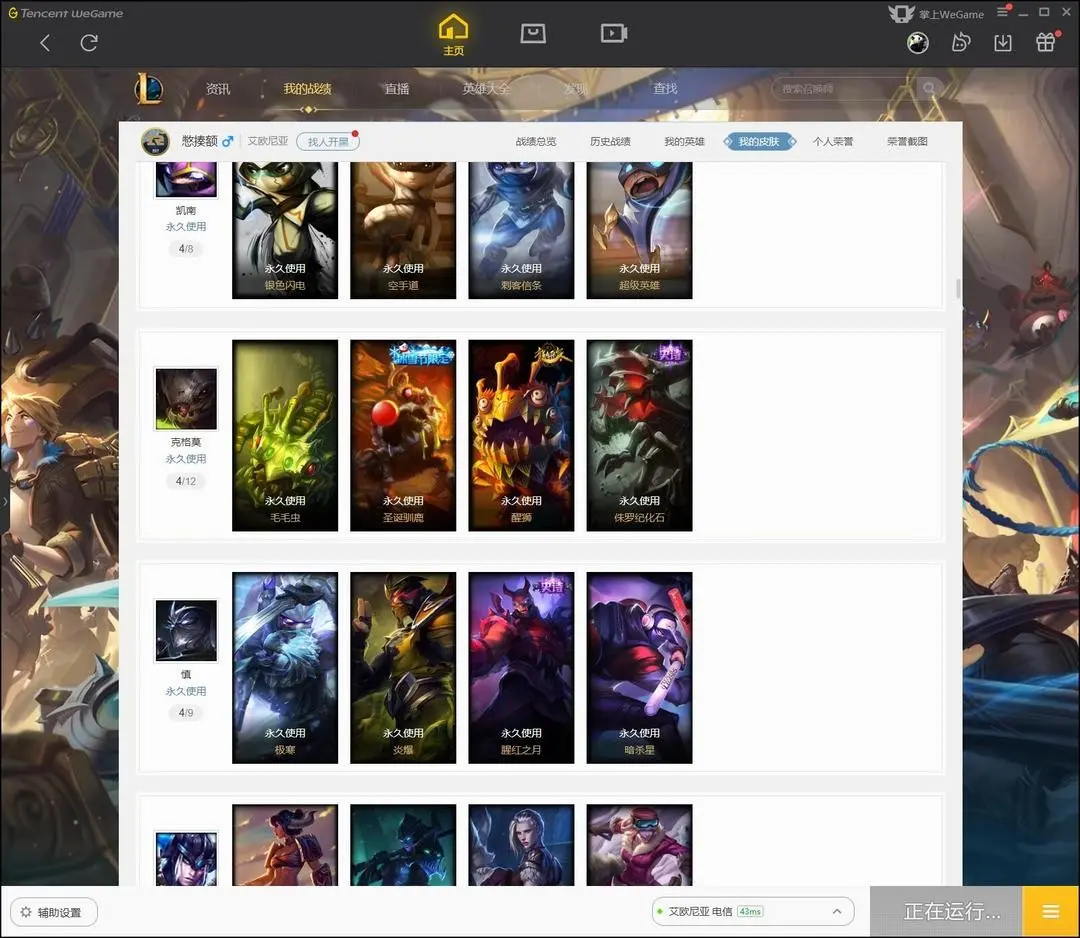Image resolution: width=1080 pixels, height=938 pixels.
Task: Open the 腥红之月 skin card
Action: tap(521, 667)
